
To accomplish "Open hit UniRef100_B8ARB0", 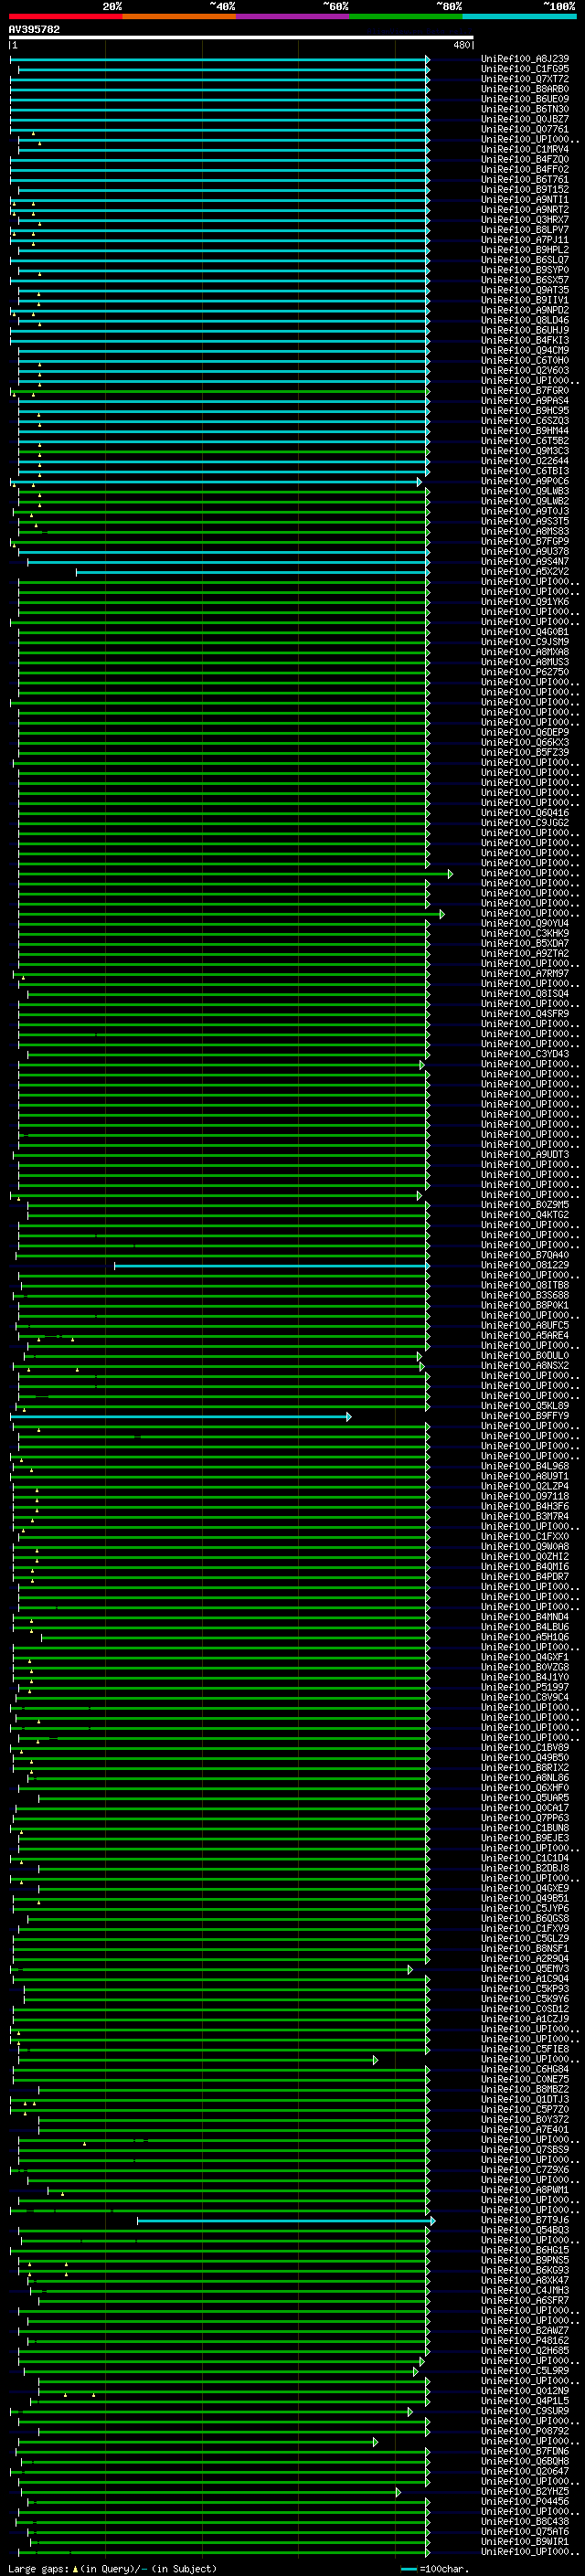I will (x=525, y=89).
